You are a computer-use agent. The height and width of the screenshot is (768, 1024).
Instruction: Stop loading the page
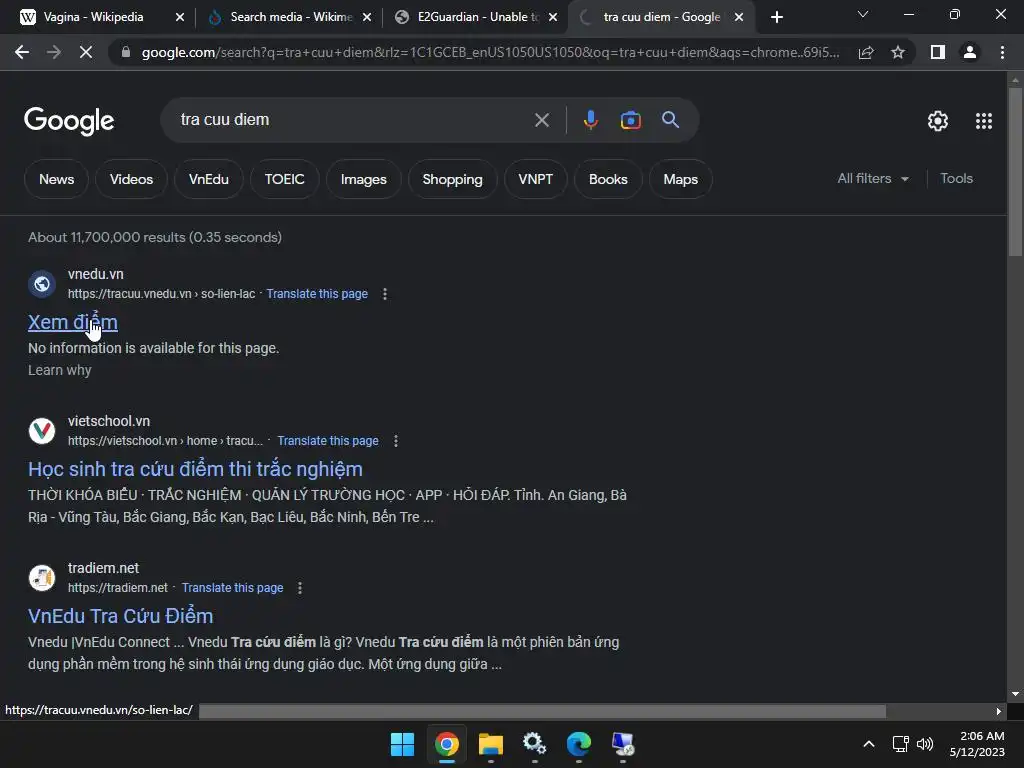86,52
